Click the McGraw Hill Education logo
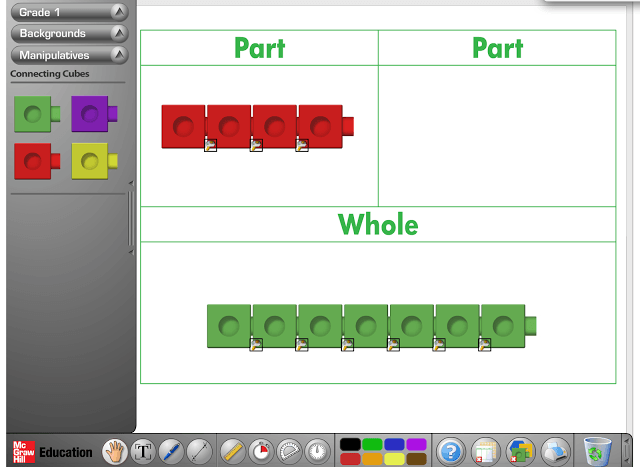640x467 pixels. click(x=53, y=452)
